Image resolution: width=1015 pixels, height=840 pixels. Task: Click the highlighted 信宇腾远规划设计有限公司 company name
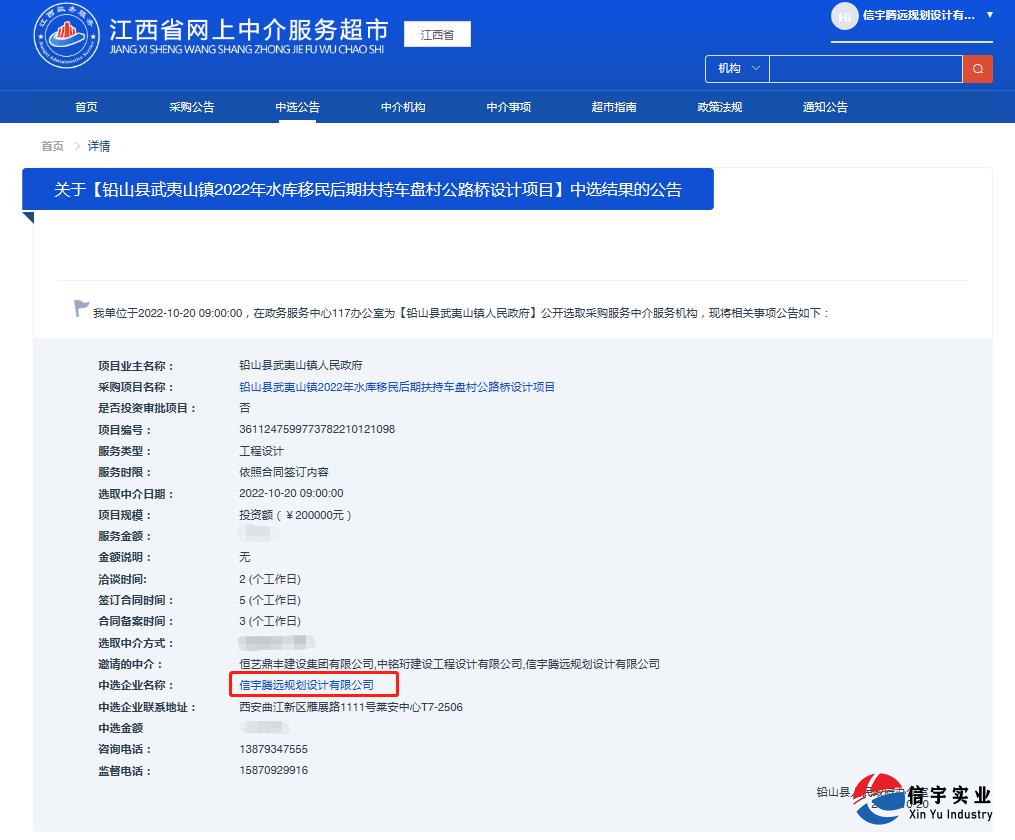tap(306, 685)
